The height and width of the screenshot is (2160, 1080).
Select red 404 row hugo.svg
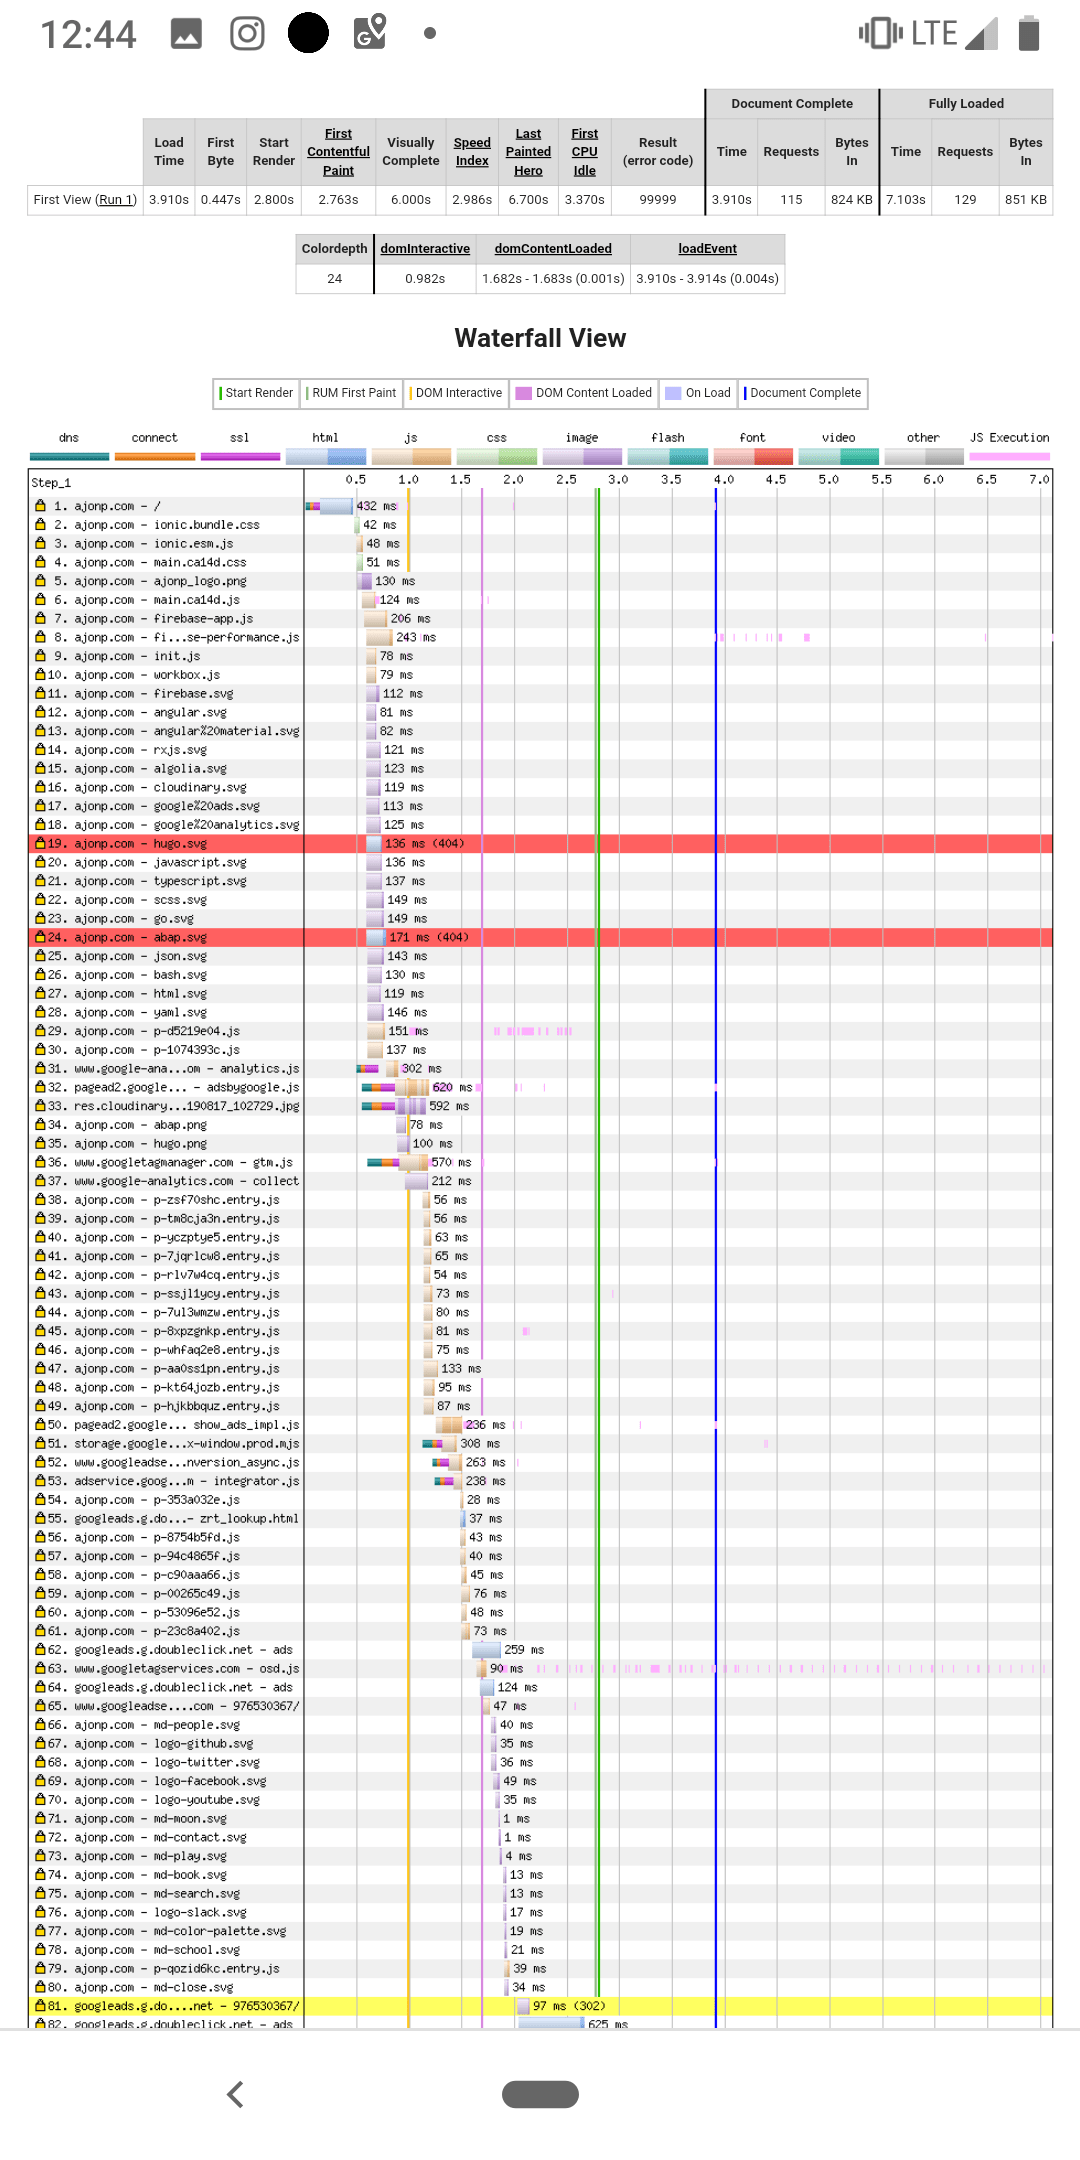541,843
